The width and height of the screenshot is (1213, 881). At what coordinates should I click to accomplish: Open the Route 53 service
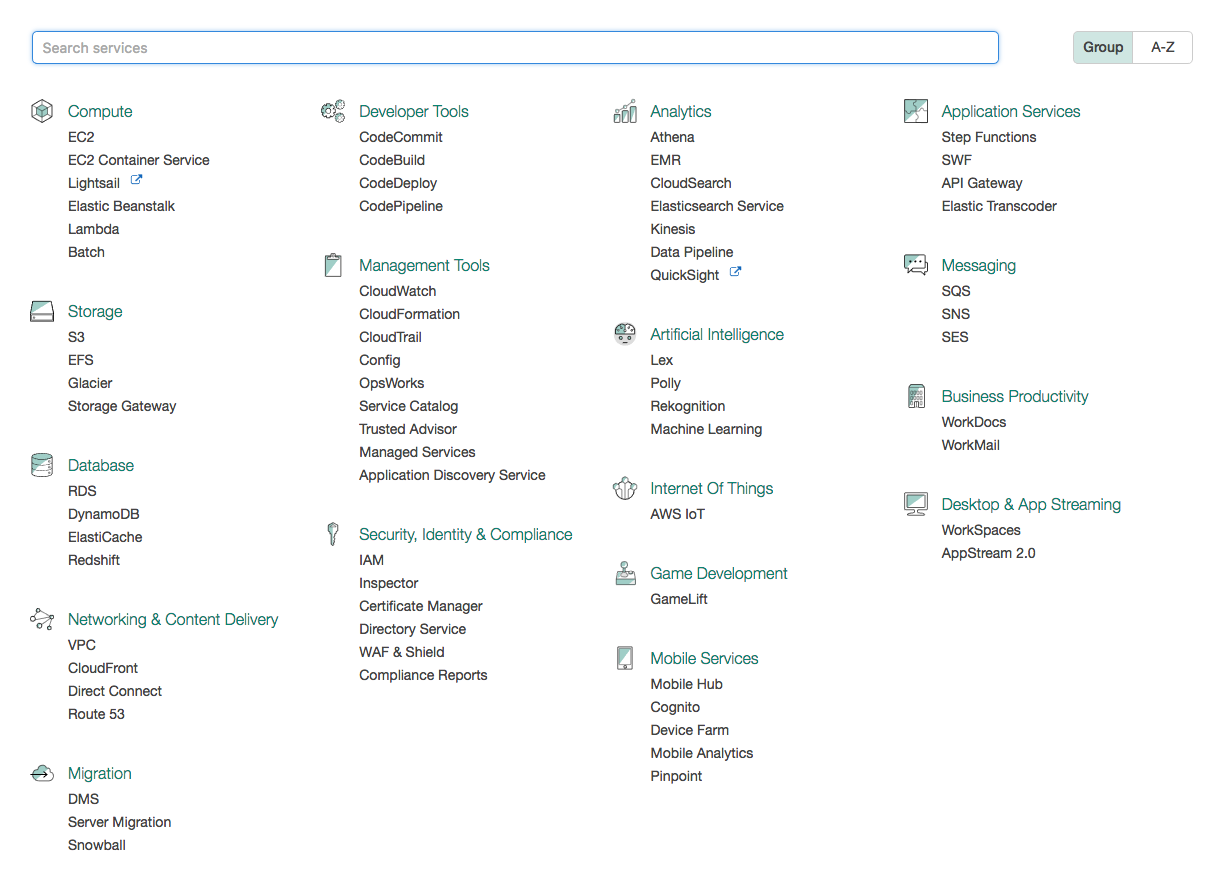96,714
